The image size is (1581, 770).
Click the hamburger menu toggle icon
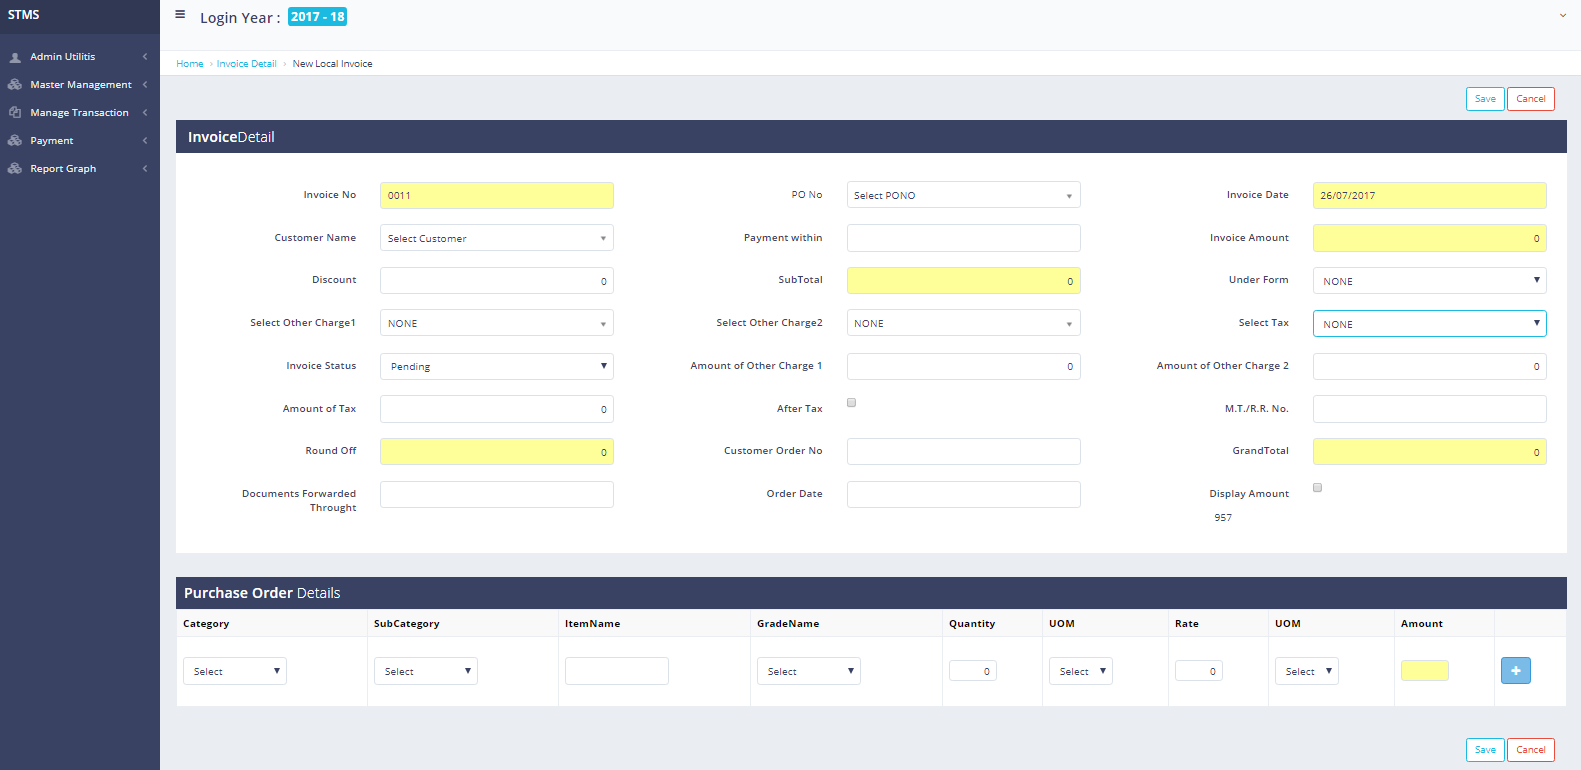[180, 15]
